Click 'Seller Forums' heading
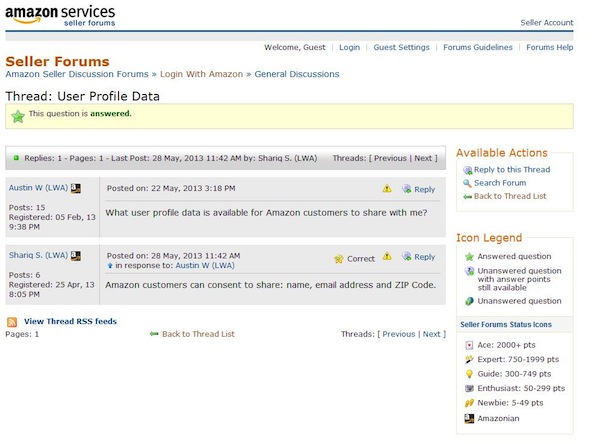The width and height of the screenshot is (600, 444). click(x=57, y=61)
